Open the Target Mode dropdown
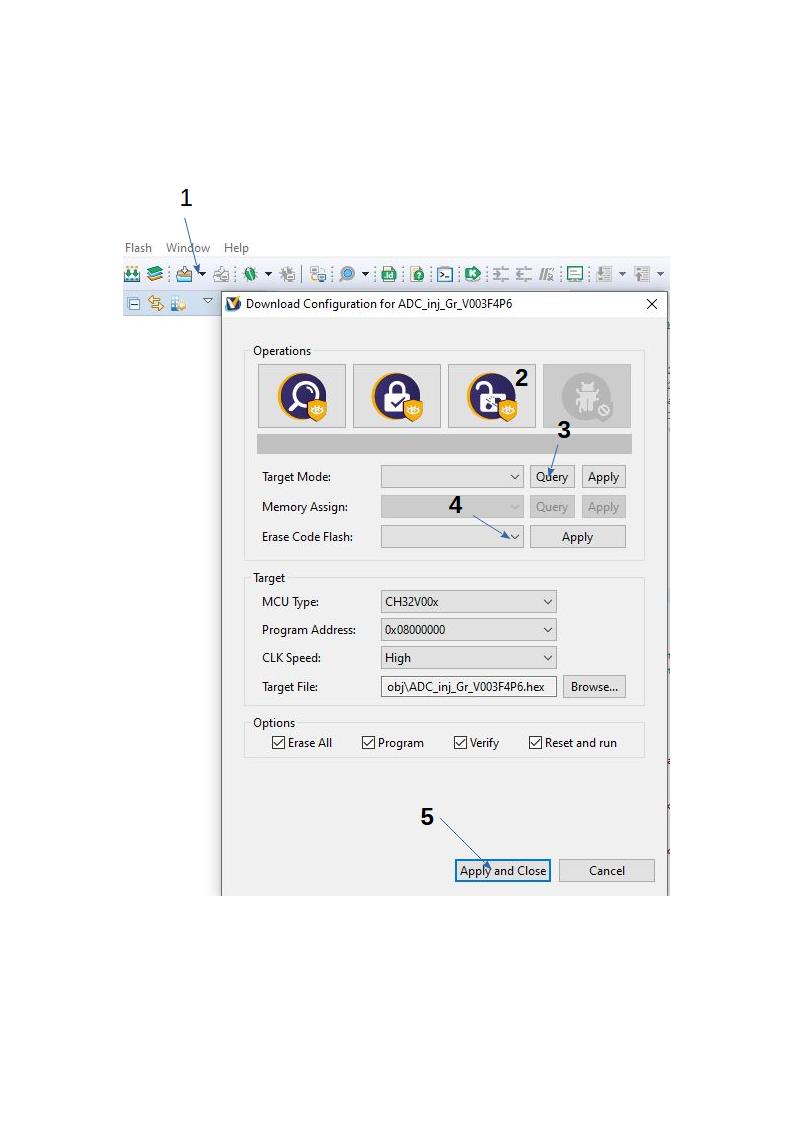794x1123 pixels. click(x=452, y=477)
